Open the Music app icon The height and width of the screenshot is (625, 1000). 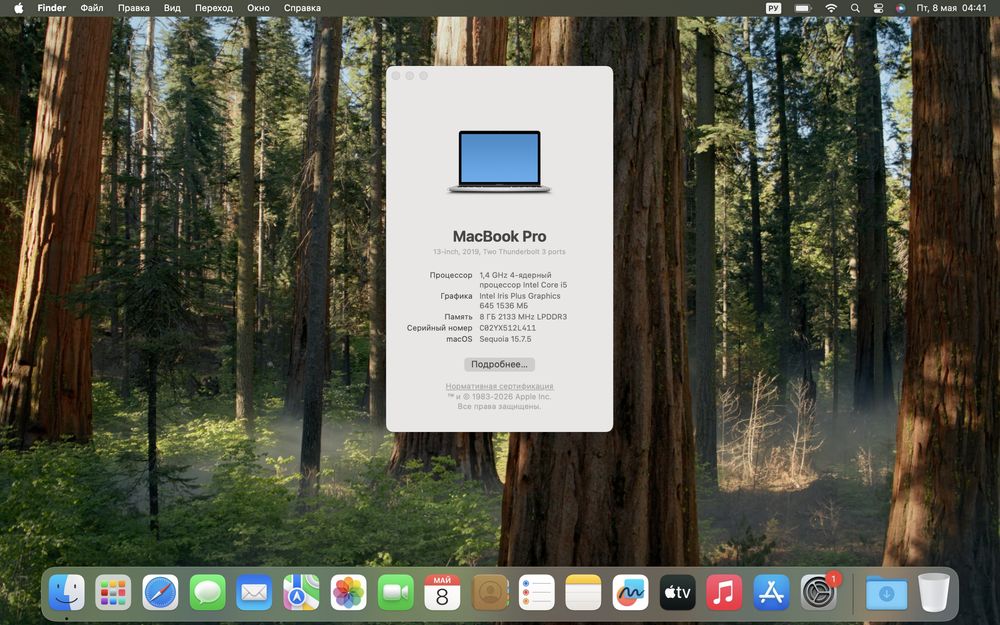pyautogui.click(x=724, y=592)
